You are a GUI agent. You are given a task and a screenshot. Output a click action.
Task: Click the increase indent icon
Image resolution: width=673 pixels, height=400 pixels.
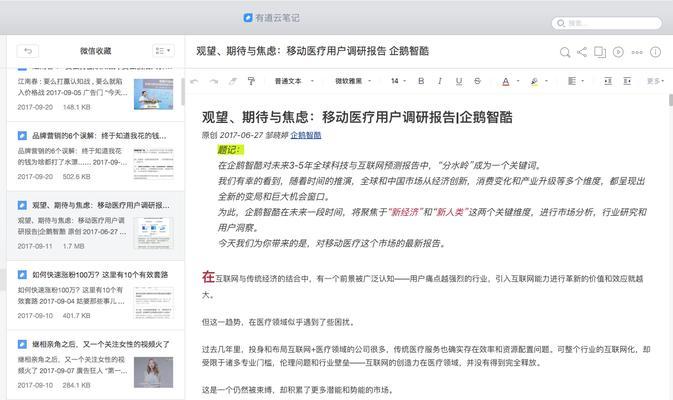point(627,81)
